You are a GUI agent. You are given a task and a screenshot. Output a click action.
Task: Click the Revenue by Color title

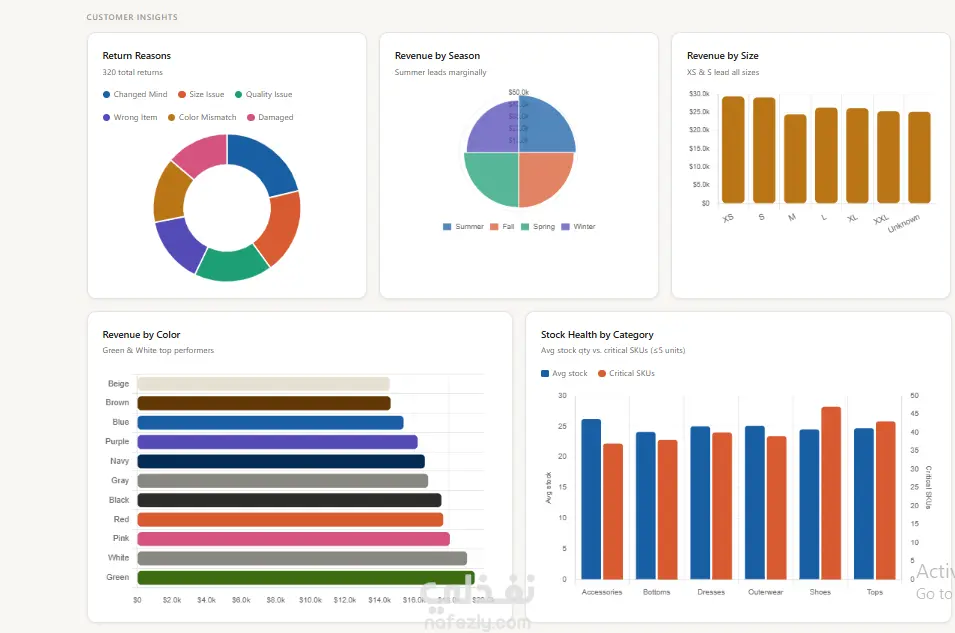click(141, 334)
